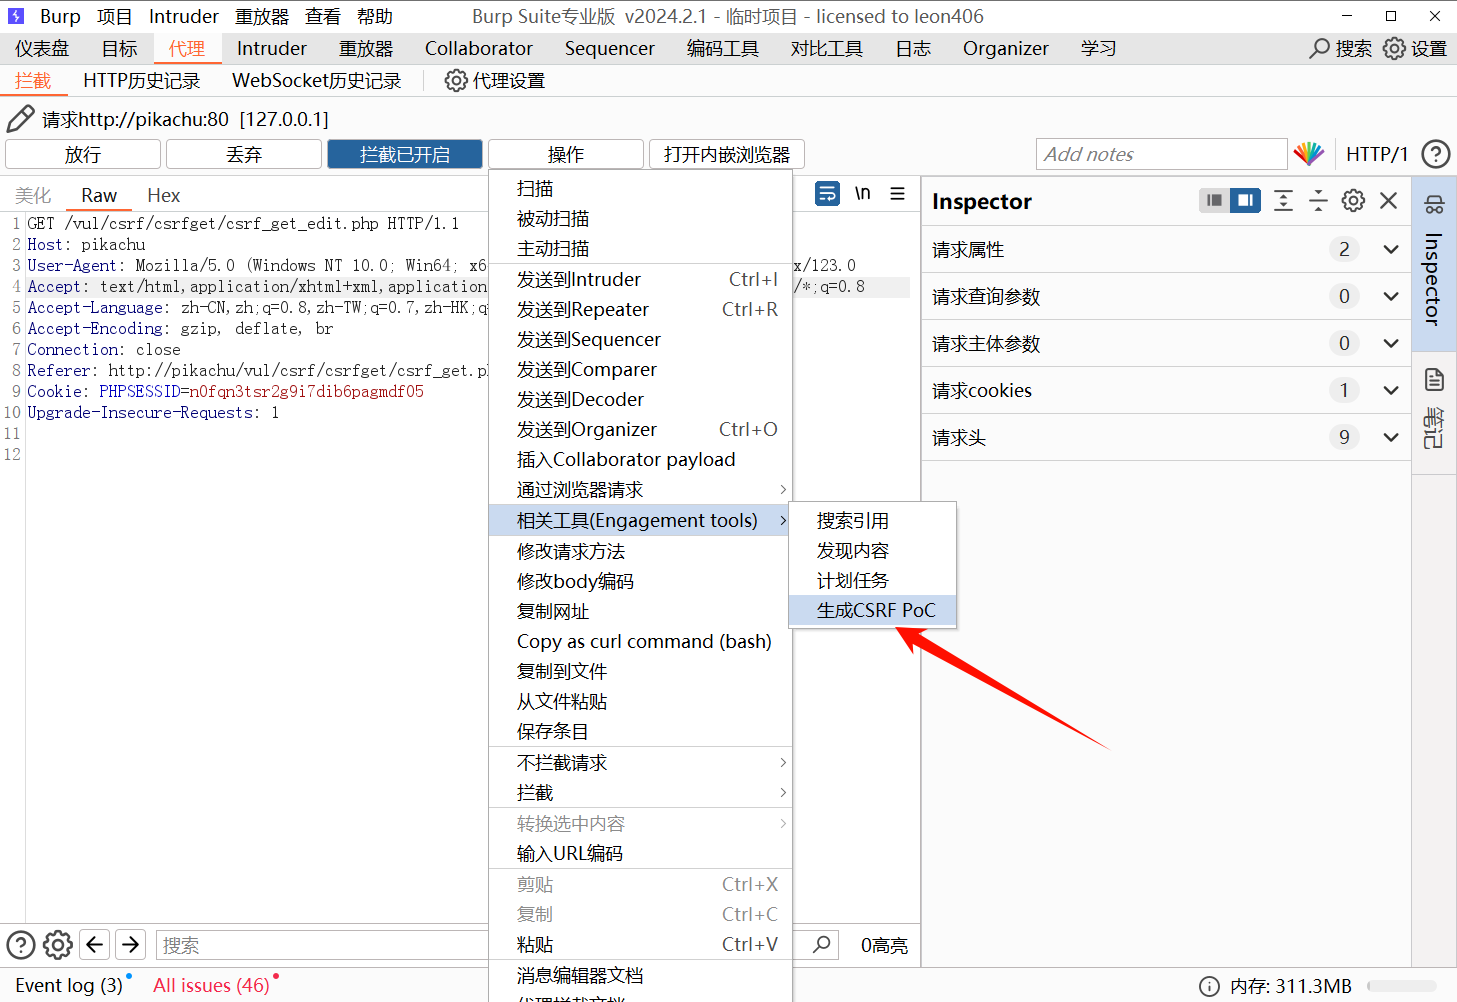Open the help icon next to HTTP/1
This screenshot has height=1002, width=1457.
(1436, 154)
